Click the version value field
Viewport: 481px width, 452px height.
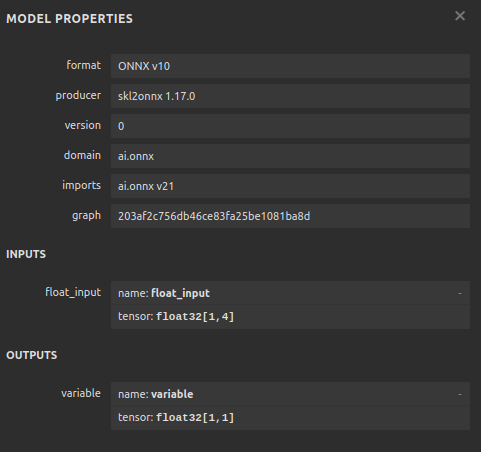290,126
